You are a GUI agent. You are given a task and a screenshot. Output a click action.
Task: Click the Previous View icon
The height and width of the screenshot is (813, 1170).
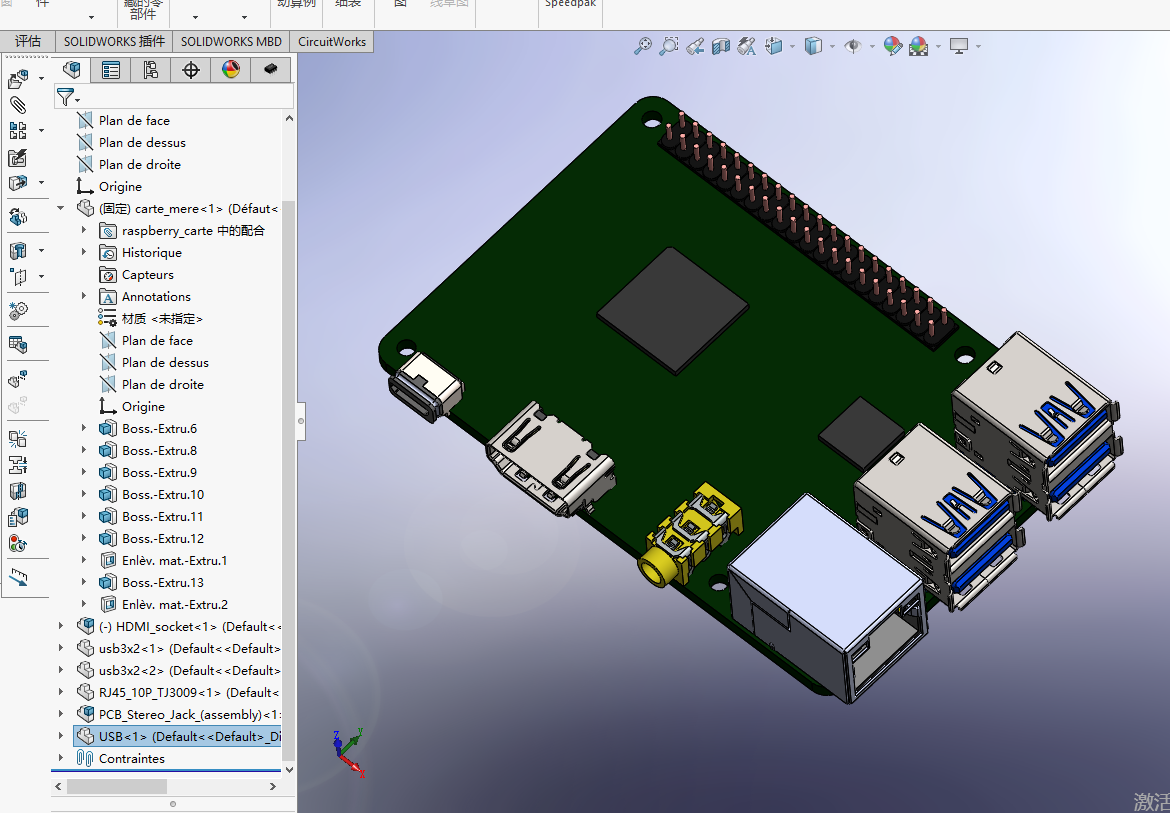[x=695, y=46]
